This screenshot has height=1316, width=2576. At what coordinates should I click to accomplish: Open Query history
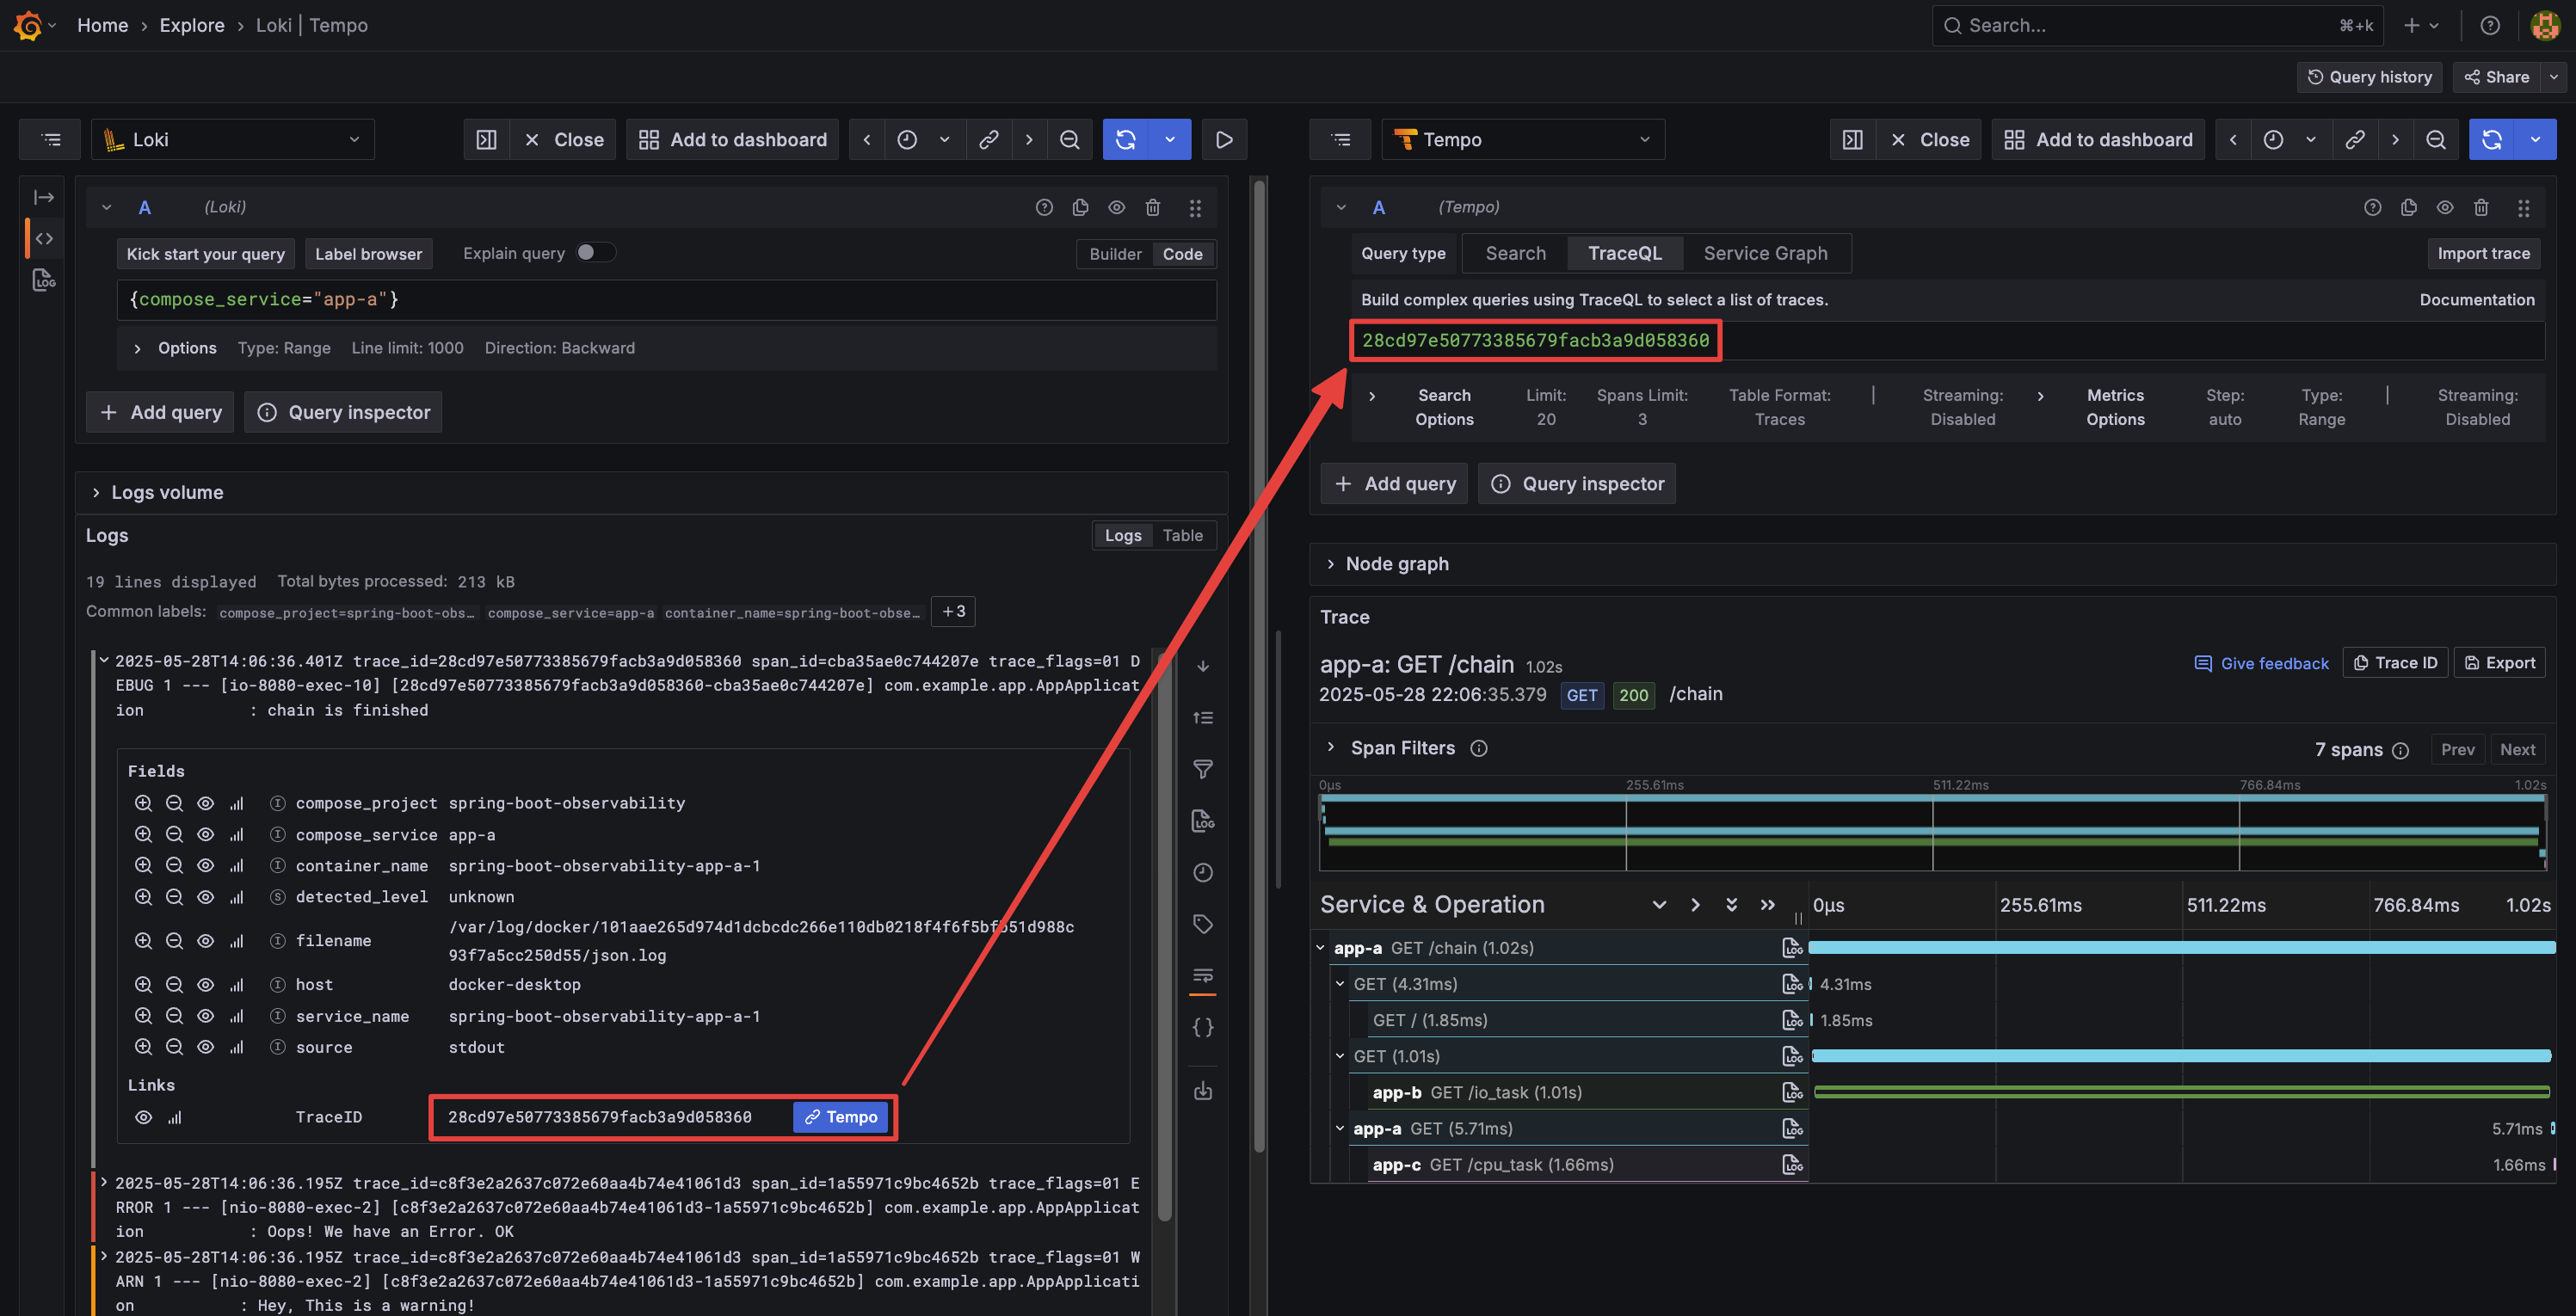coord(2369,77)
